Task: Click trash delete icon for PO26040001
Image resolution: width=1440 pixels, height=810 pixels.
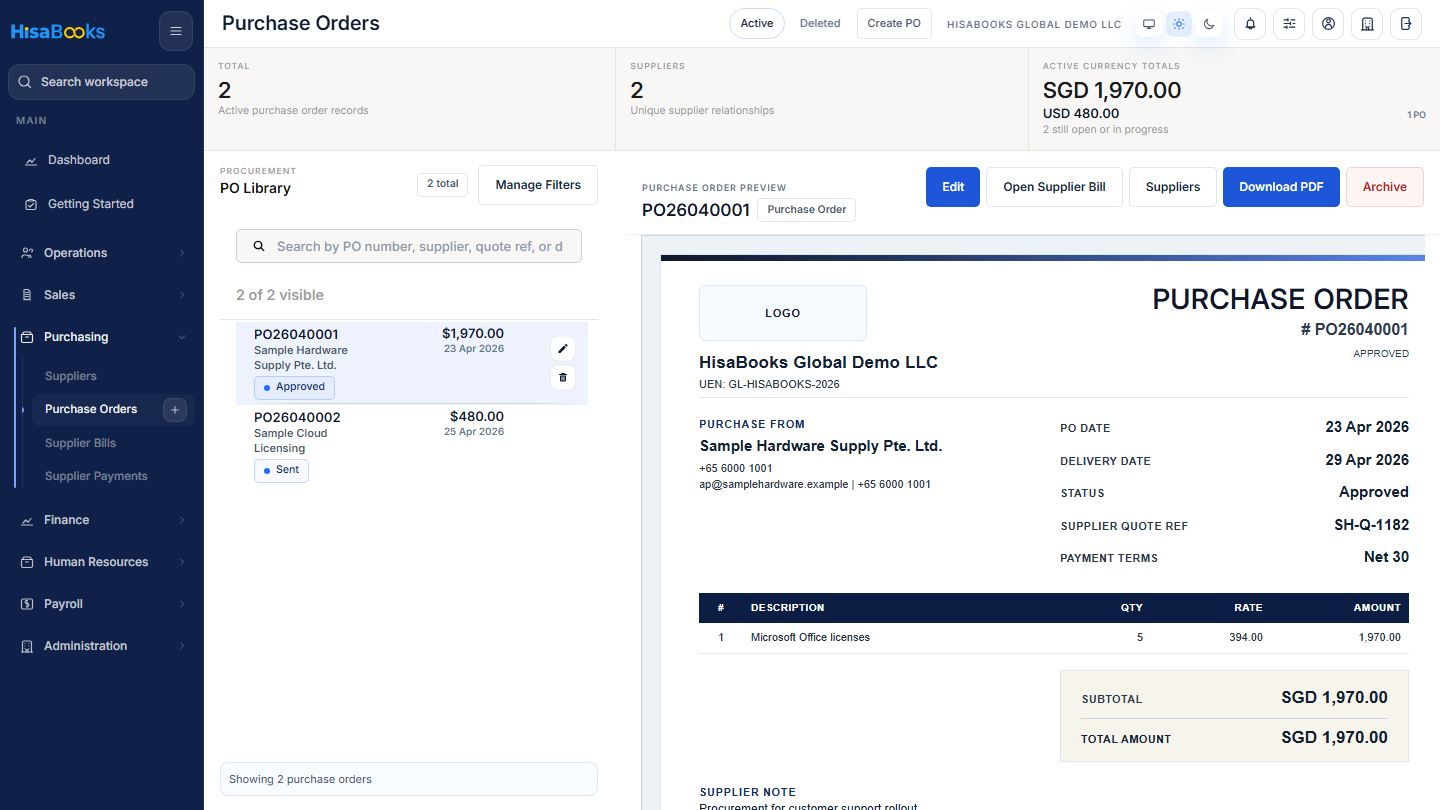Action: coord(563,377)
